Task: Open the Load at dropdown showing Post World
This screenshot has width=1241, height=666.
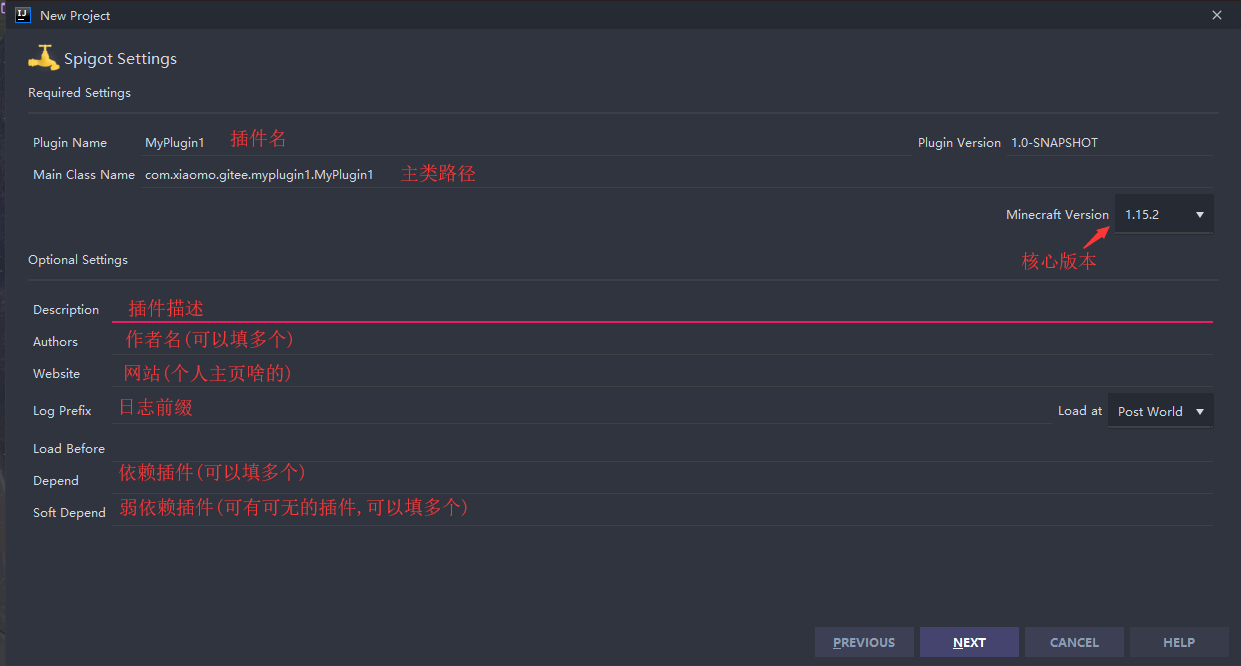Action: point(1159,410)
